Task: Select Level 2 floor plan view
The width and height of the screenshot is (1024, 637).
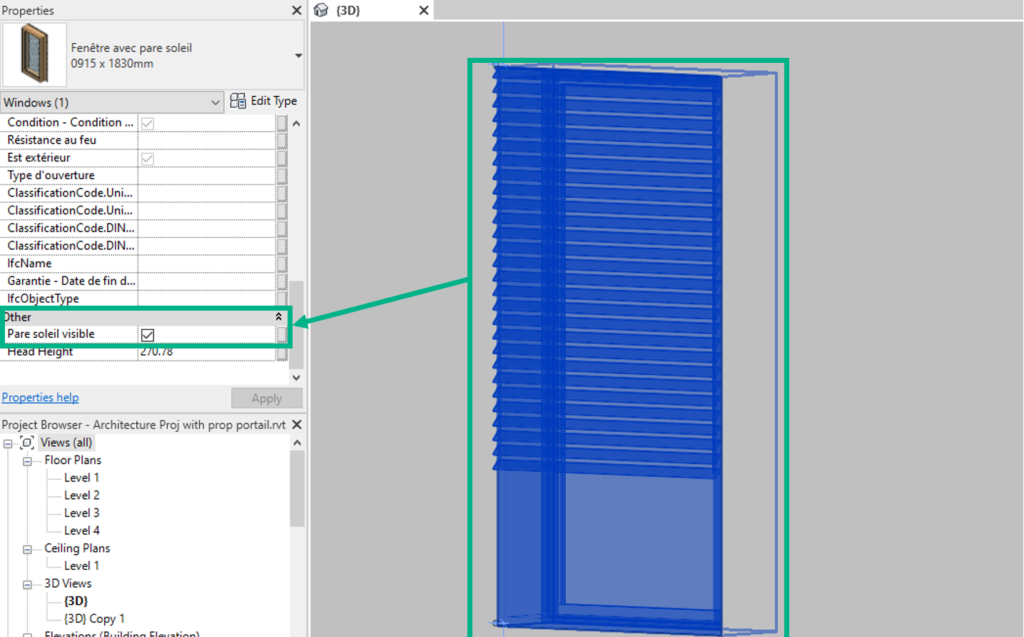Action: point(82,495)
